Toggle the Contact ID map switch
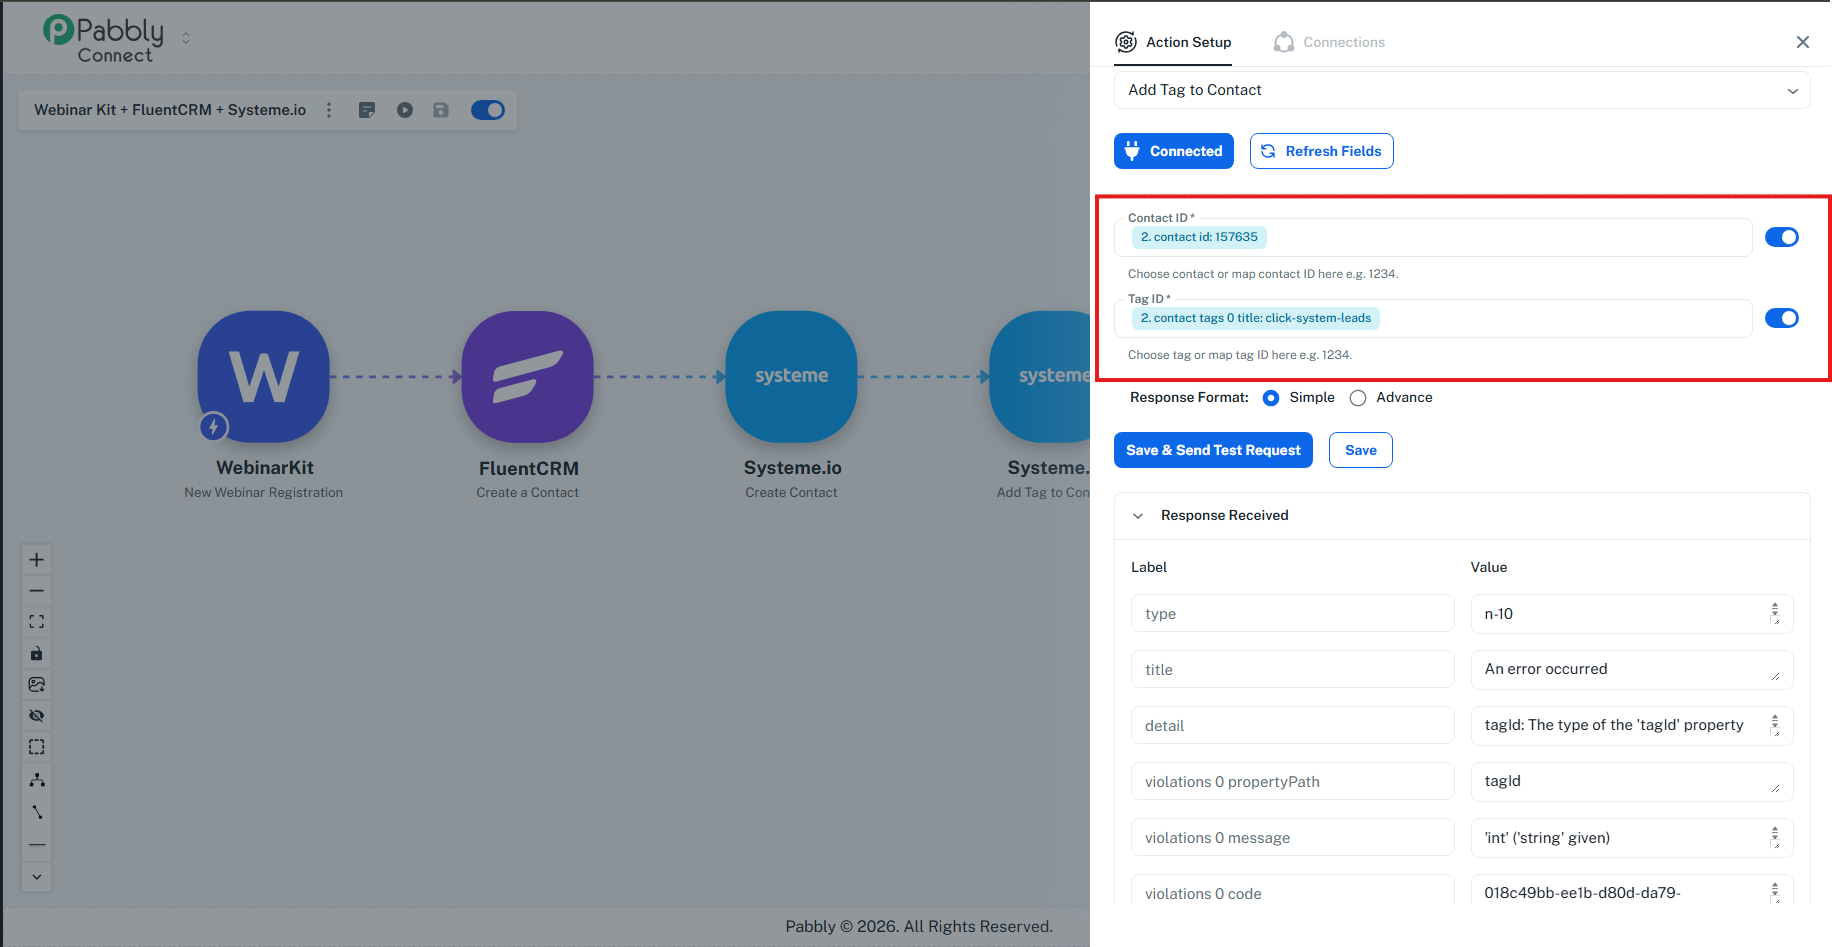This screenshot has width=1832, height=947. 1782,237
